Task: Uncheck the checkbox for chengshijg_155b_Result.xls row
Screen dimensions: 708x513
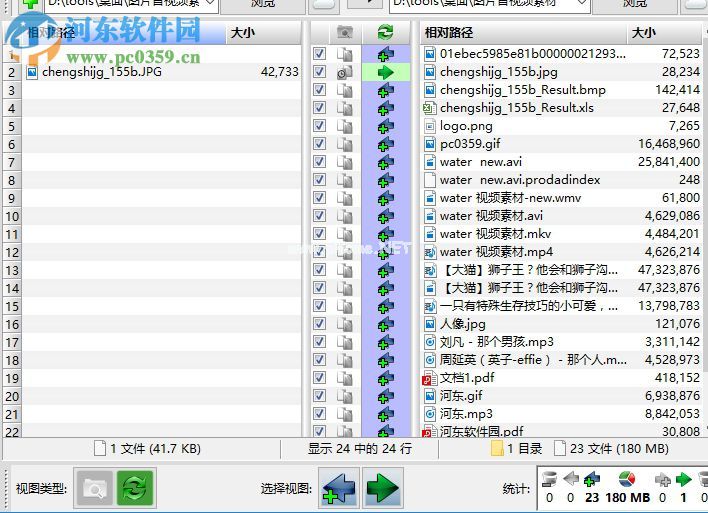Action: coord(319,108)
